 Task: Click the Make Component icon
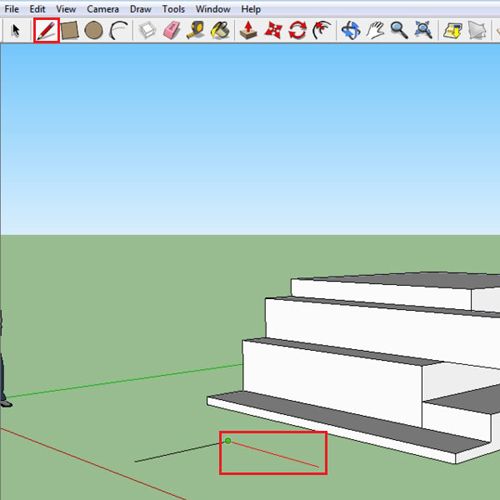(147, 30)
